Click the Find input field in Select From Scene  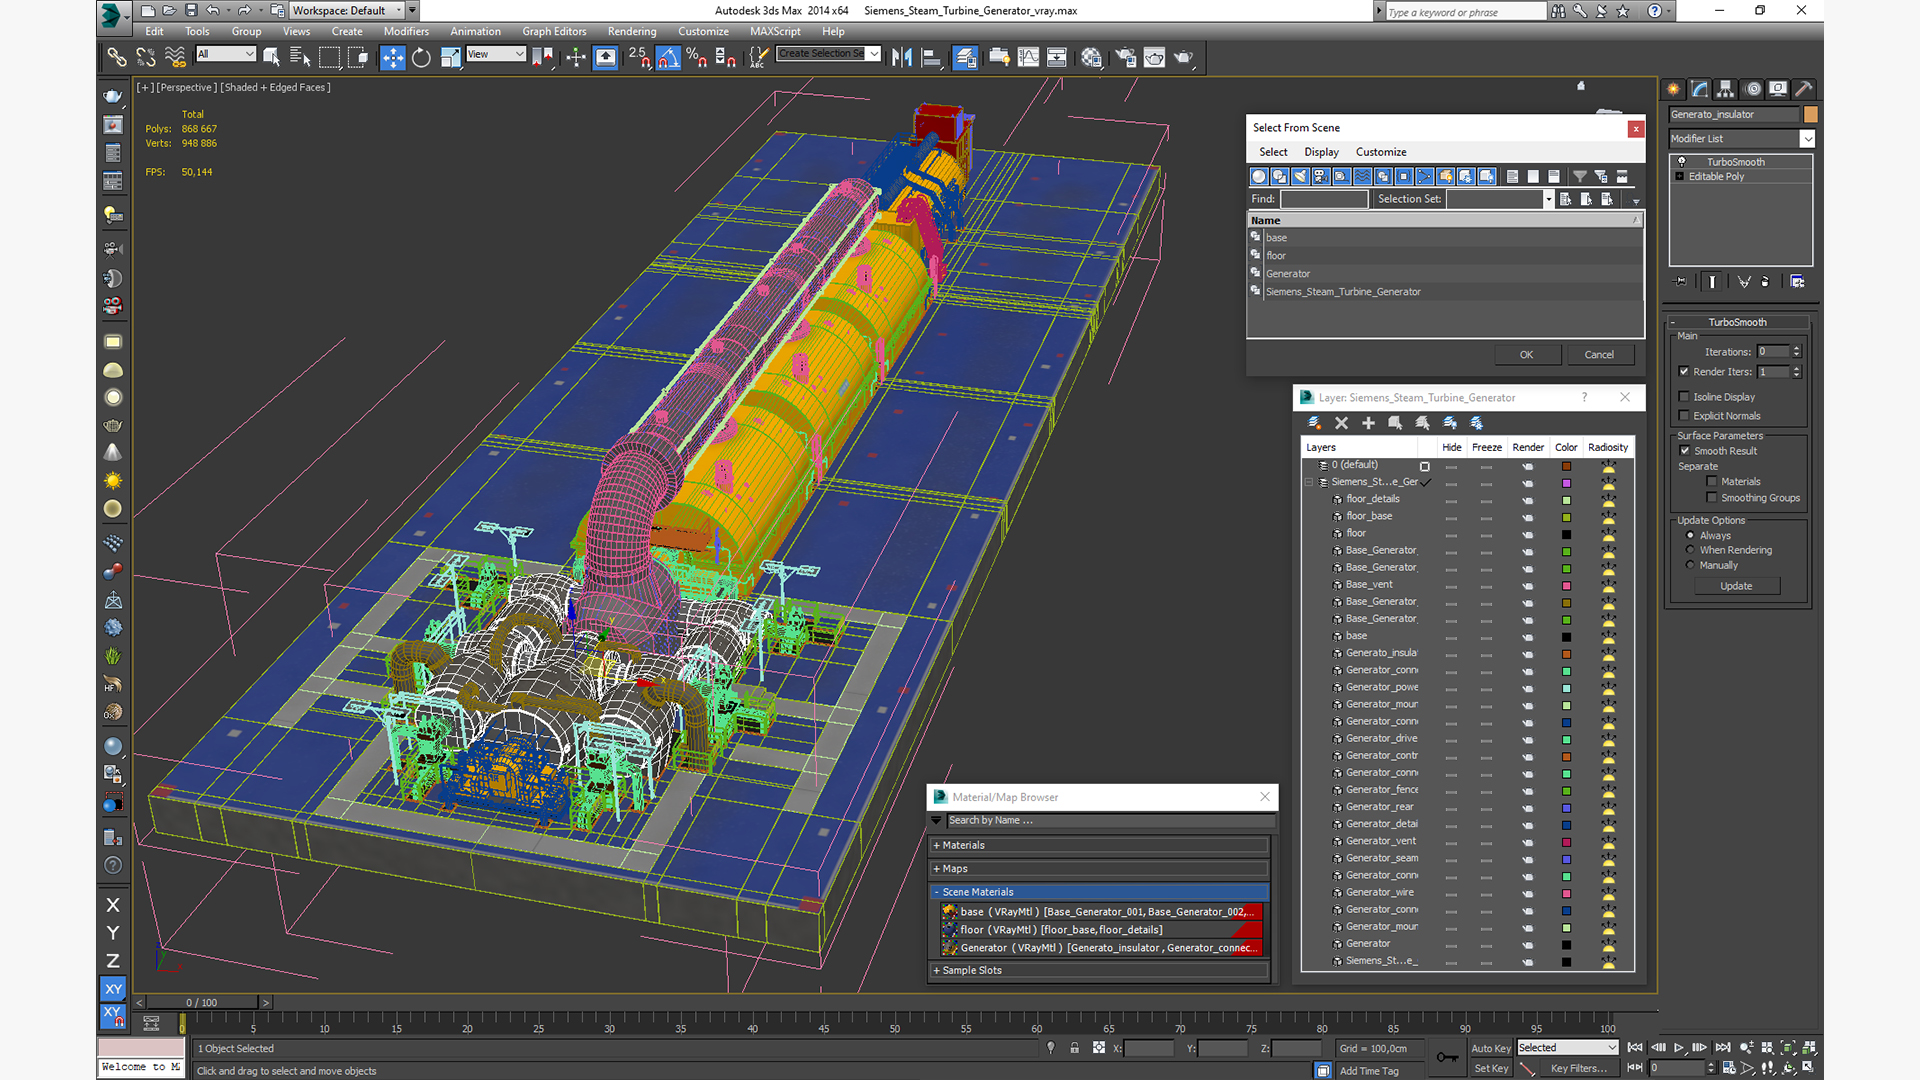(x=1324, y=199)
